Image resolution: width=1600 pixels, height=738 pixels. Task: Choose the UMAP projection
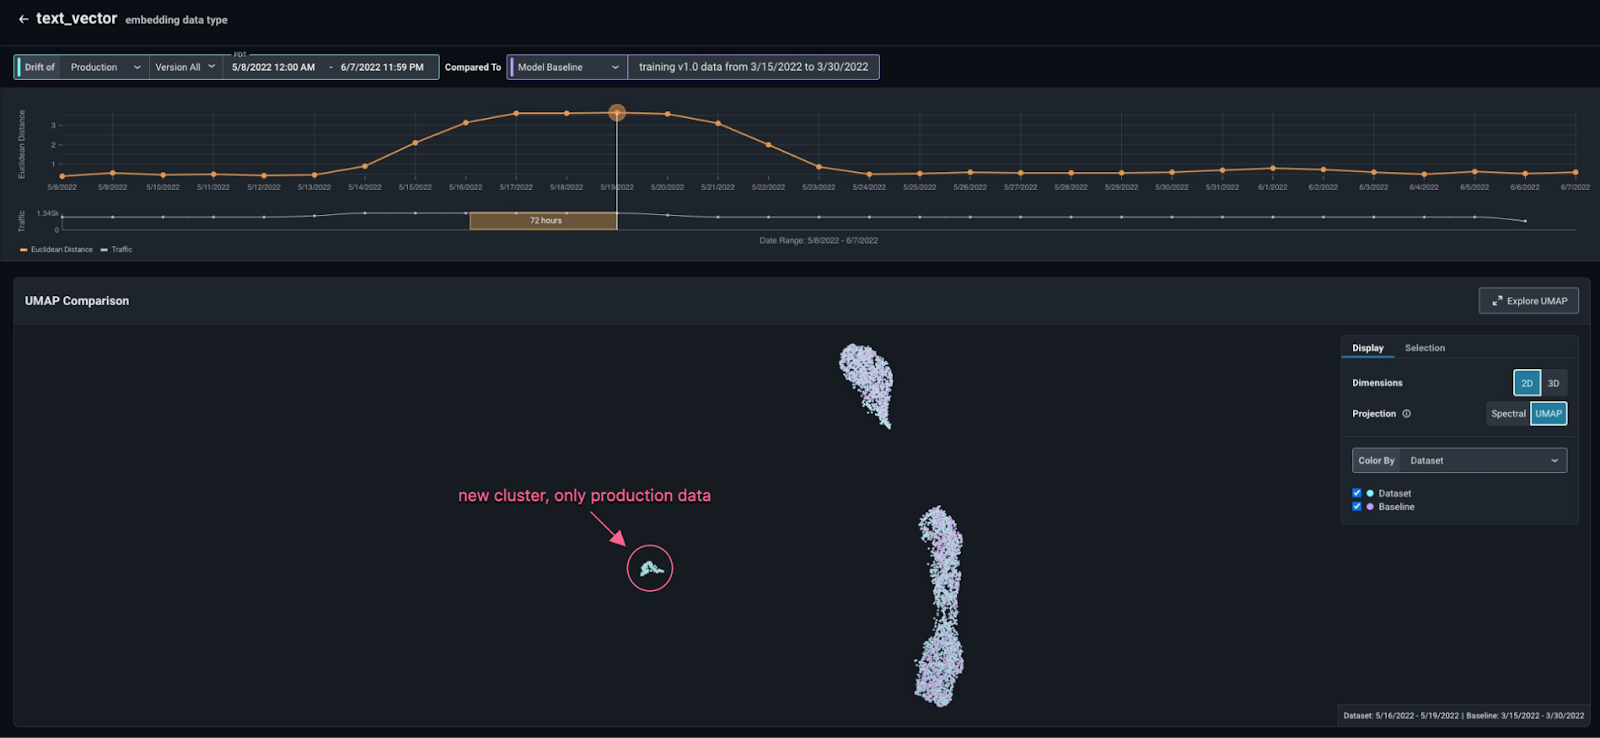(x=1548, y=414)
